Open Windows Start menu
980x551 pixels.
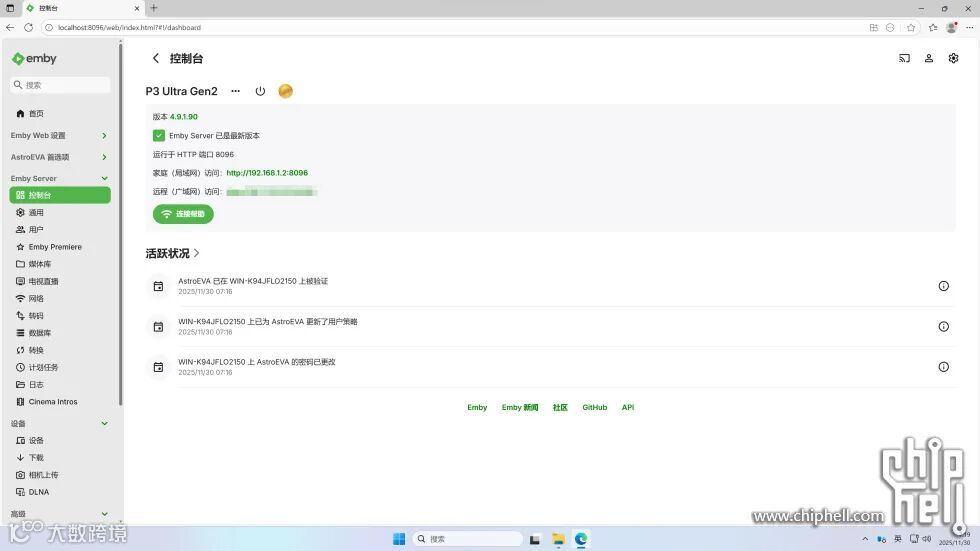coord(399,539)
